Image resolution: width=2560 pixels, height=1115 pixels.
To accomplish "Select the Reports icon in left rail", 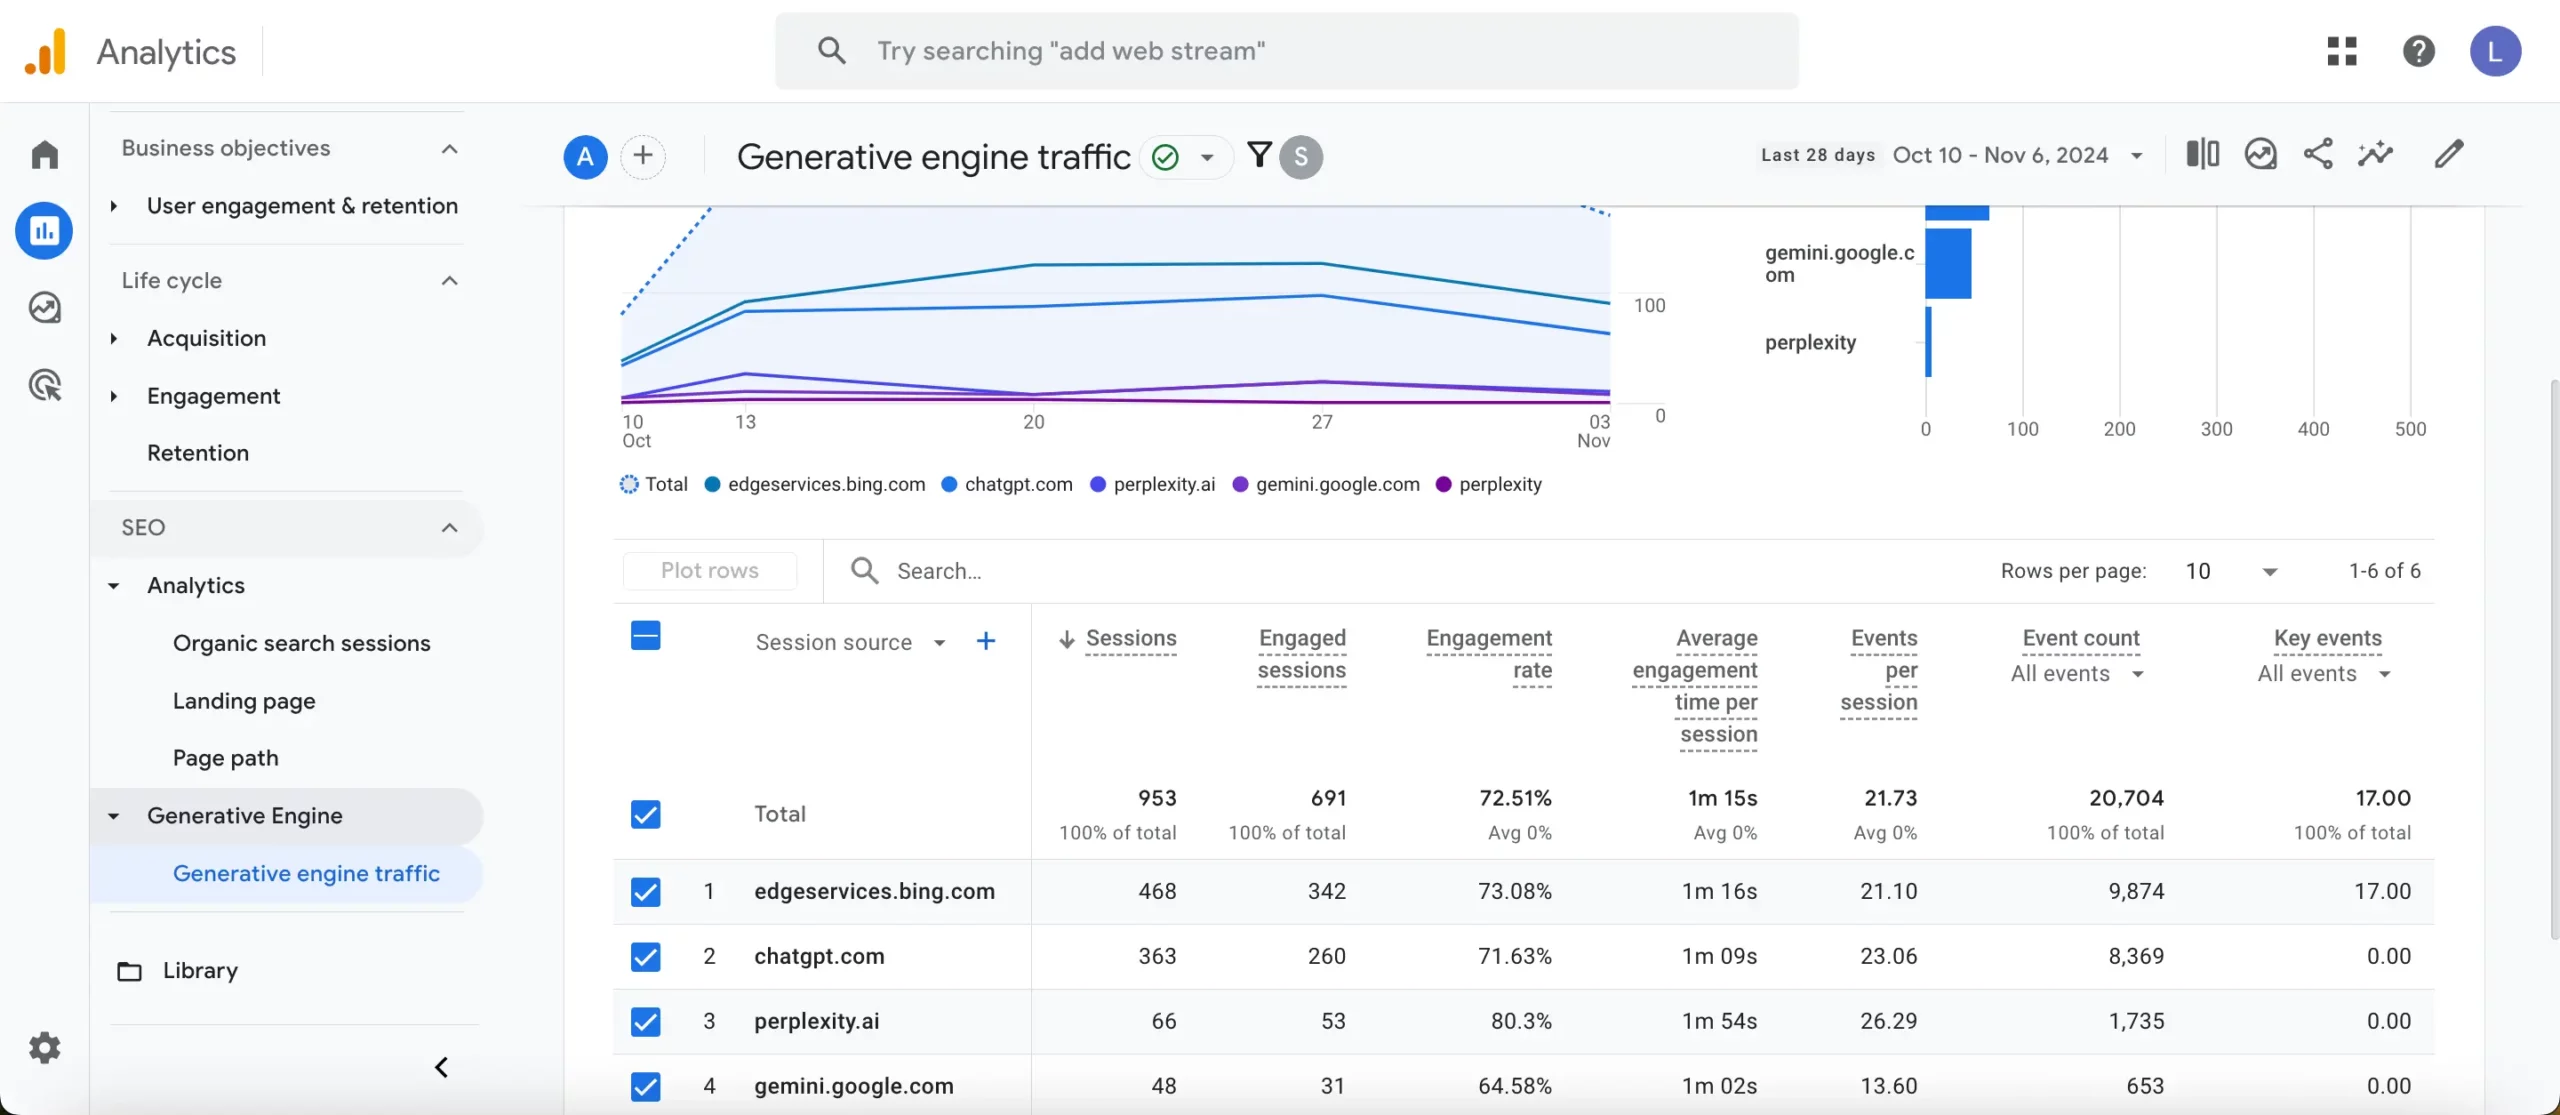I will click(x=44, y=231).
